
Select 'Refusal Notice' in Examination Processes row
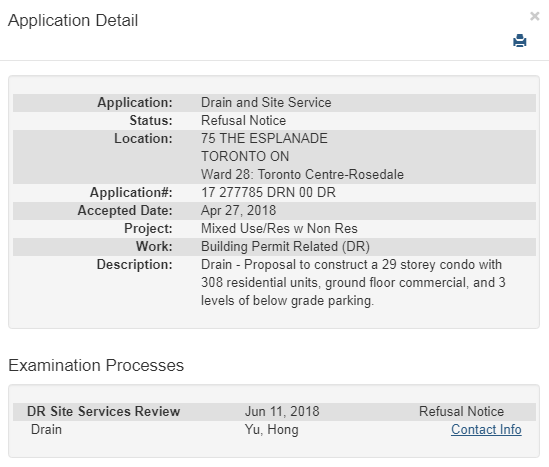pyautogui.click(x=461, y=411)
